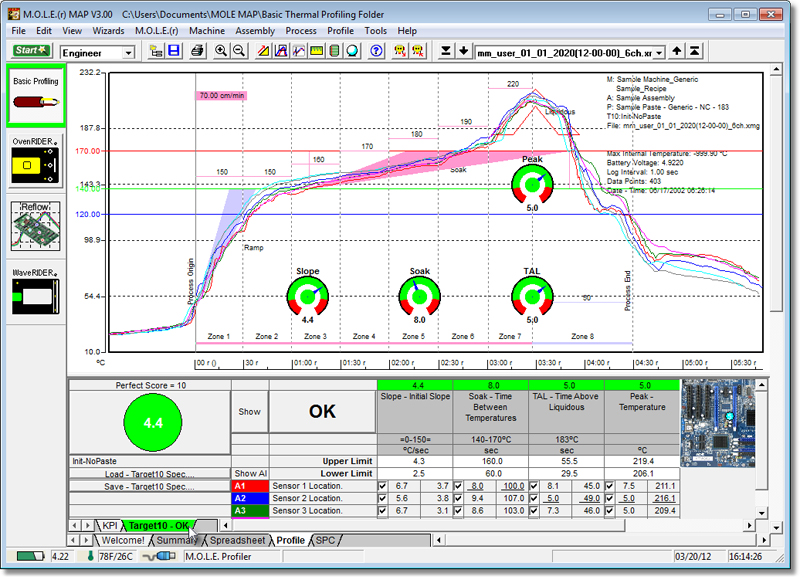Click the red A1 color swatch
Viewport: 800px width, 578px height.
point(250,486)
